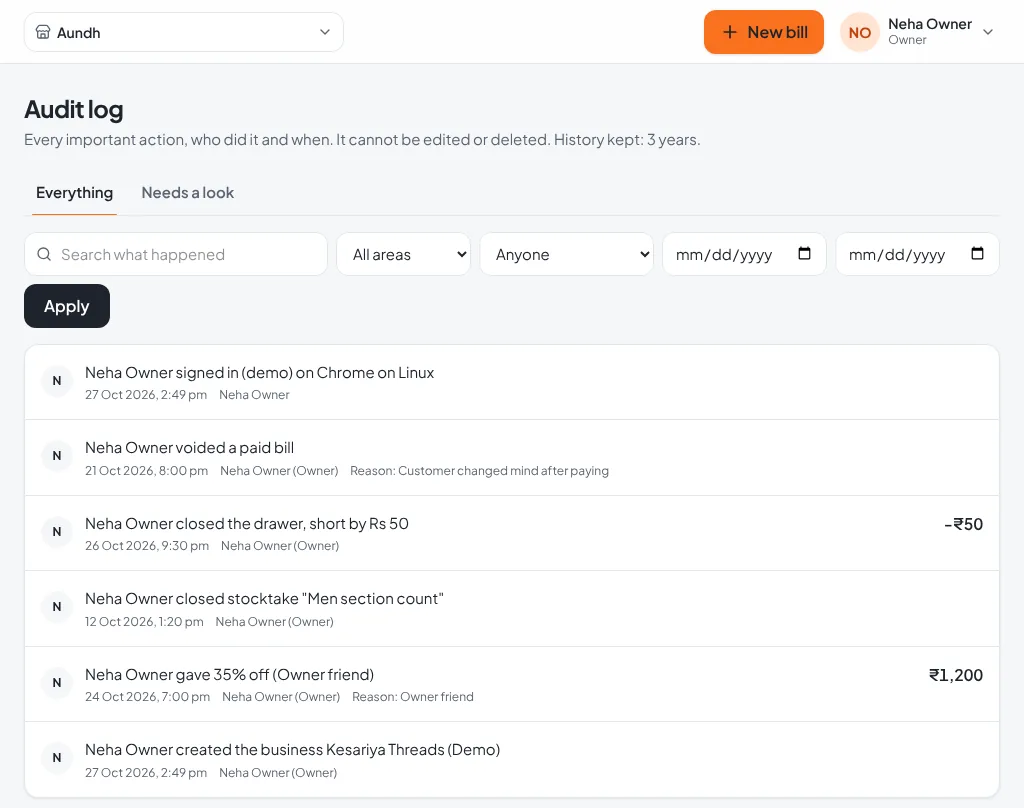Switch to the Needs a look tab
Image resolution: width=1024 pixels, height=808 pixels.
pos(187,193)
